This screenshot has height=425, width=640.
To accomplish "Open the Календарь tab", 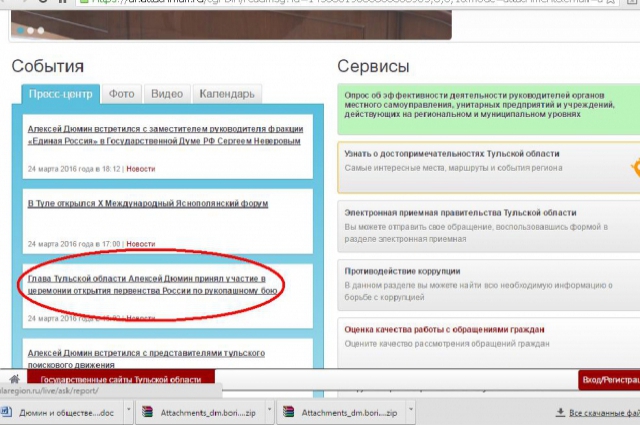I will click(226, 94).
